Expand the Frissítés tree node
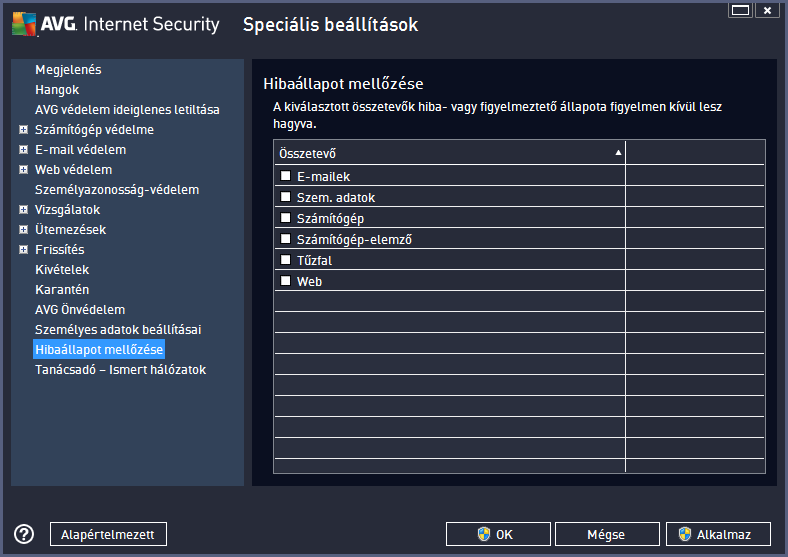This screenshot has height=557, width=788. point(23,250)
